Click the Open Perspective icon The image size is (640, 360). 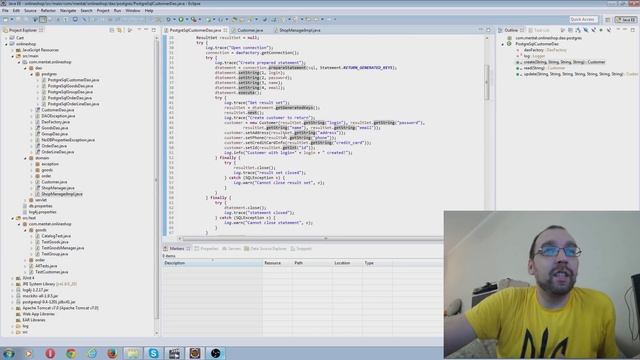pyautogui.click(x=608, y=19)
